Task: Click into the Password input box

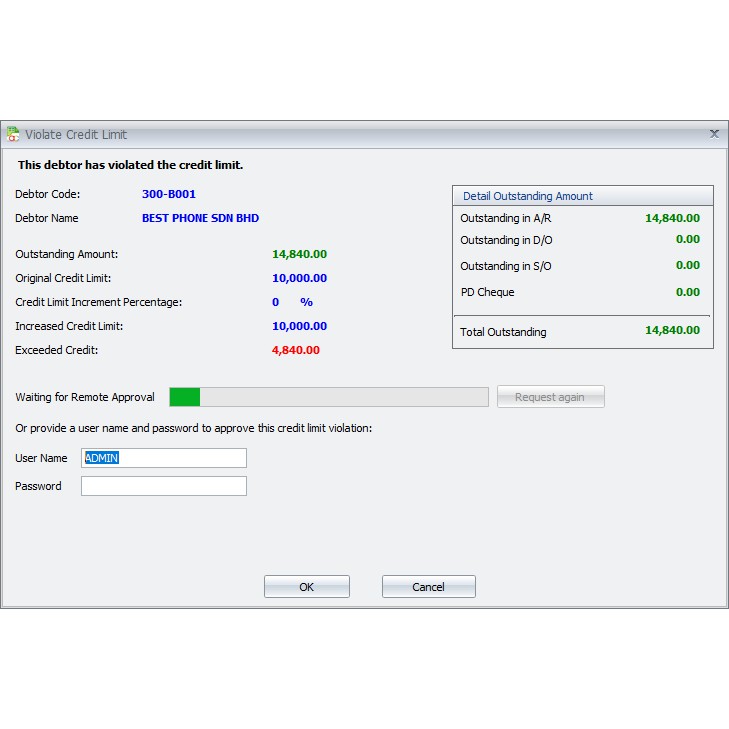Action: pyautogui.click(x=164, y=486)
